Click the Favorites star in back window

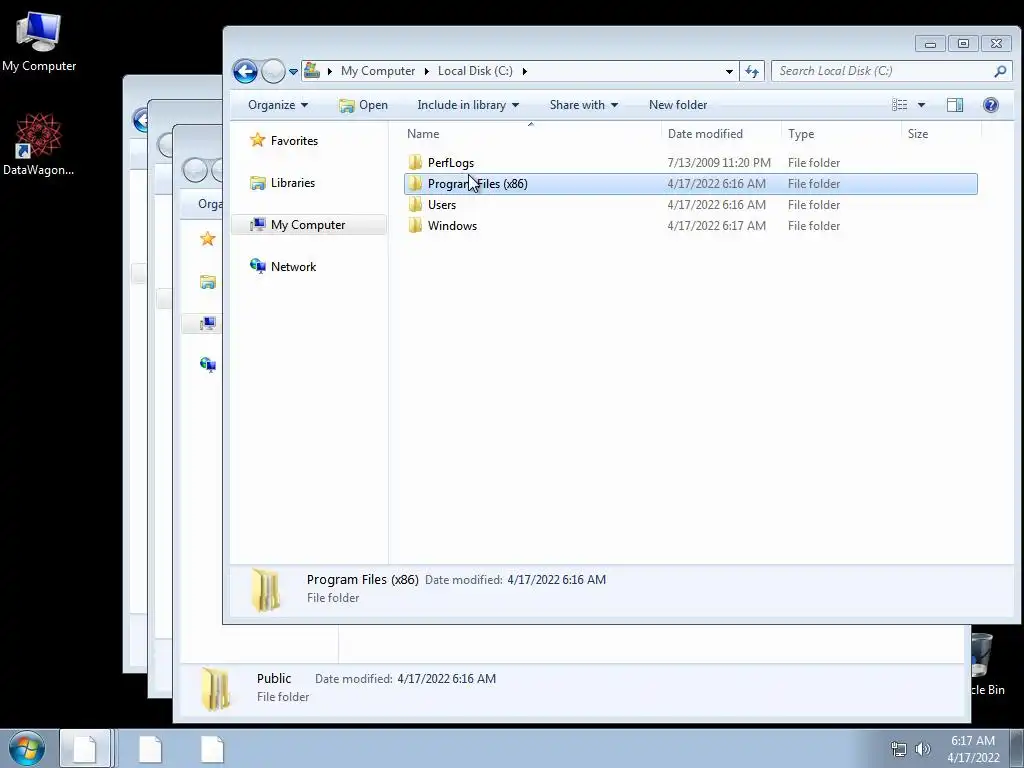[208, 239]
